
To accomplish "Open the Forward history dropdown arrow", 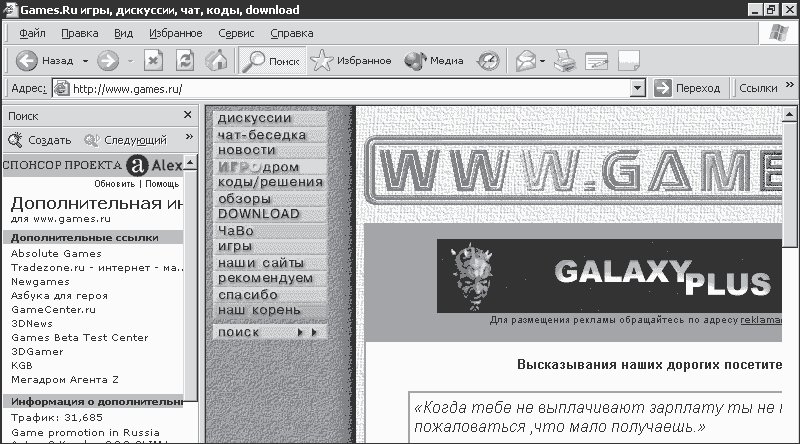I will [131, 61].
